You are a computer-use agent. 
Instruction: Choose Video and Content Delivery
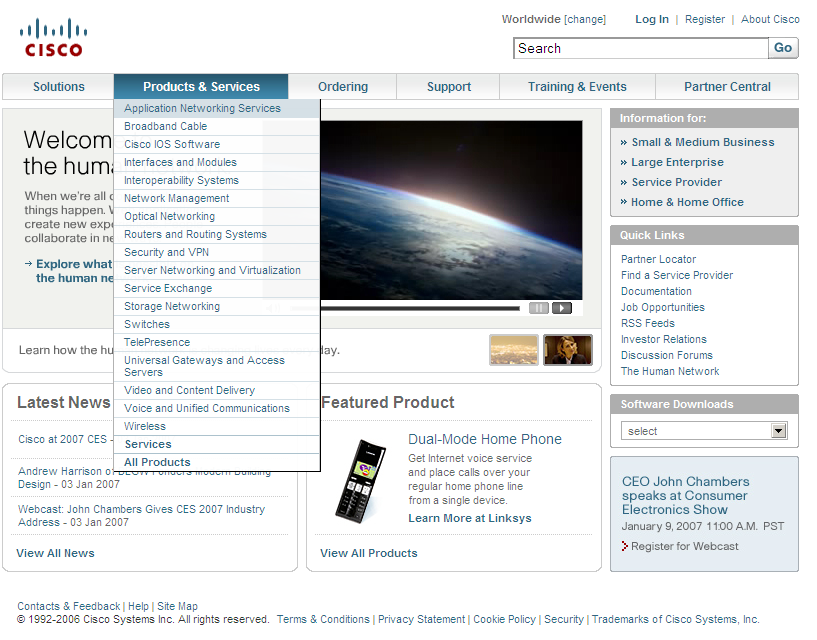(x=217, y=390)
